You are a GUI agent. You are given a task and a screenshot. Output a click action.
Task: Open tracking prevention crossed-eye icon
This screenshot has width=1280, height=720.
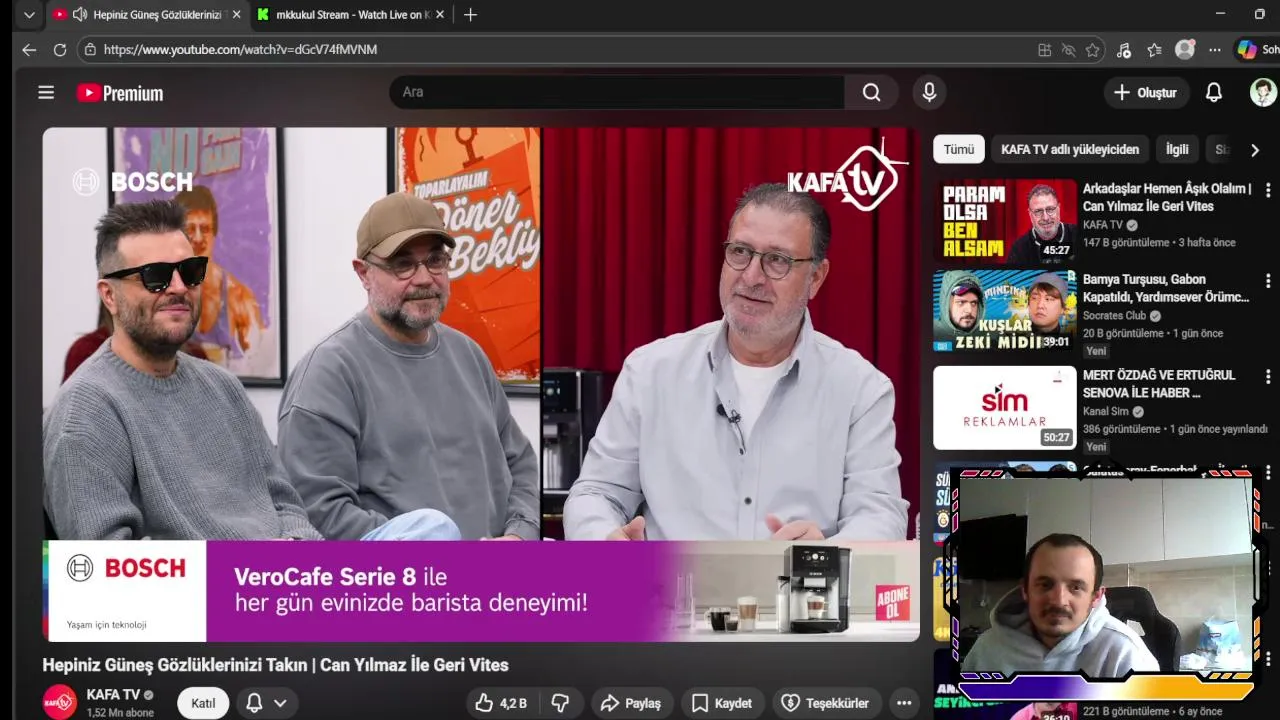(1068, 50)
